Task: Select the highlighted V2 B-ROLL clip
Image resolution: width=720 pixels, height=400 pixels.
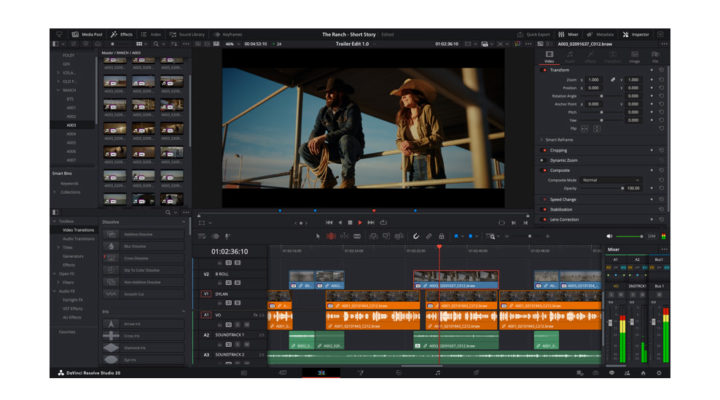Action: [x=456, y=279]
